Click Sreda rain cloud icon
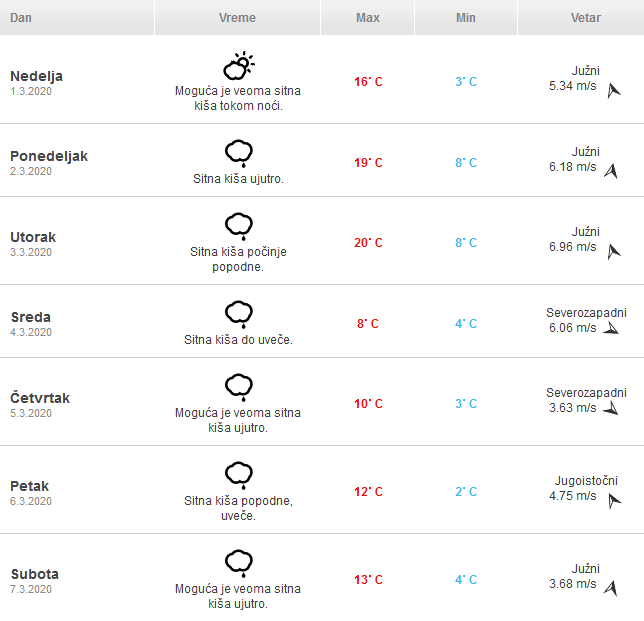The image size is (644, 621). 238,313
